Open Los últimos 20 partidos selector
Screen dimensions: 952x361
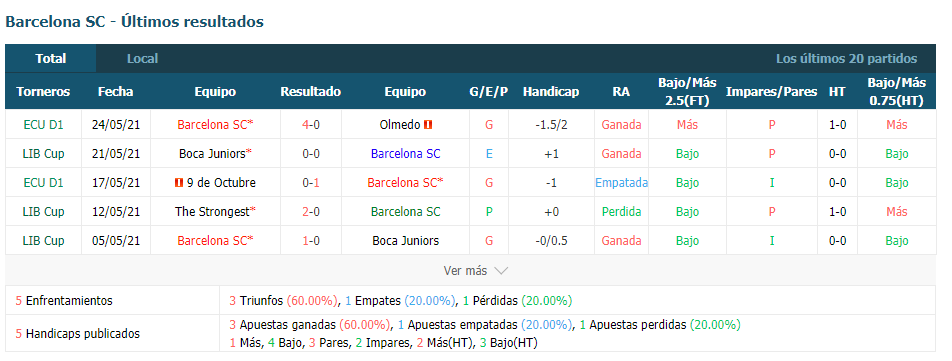click(x=846, y=59)
